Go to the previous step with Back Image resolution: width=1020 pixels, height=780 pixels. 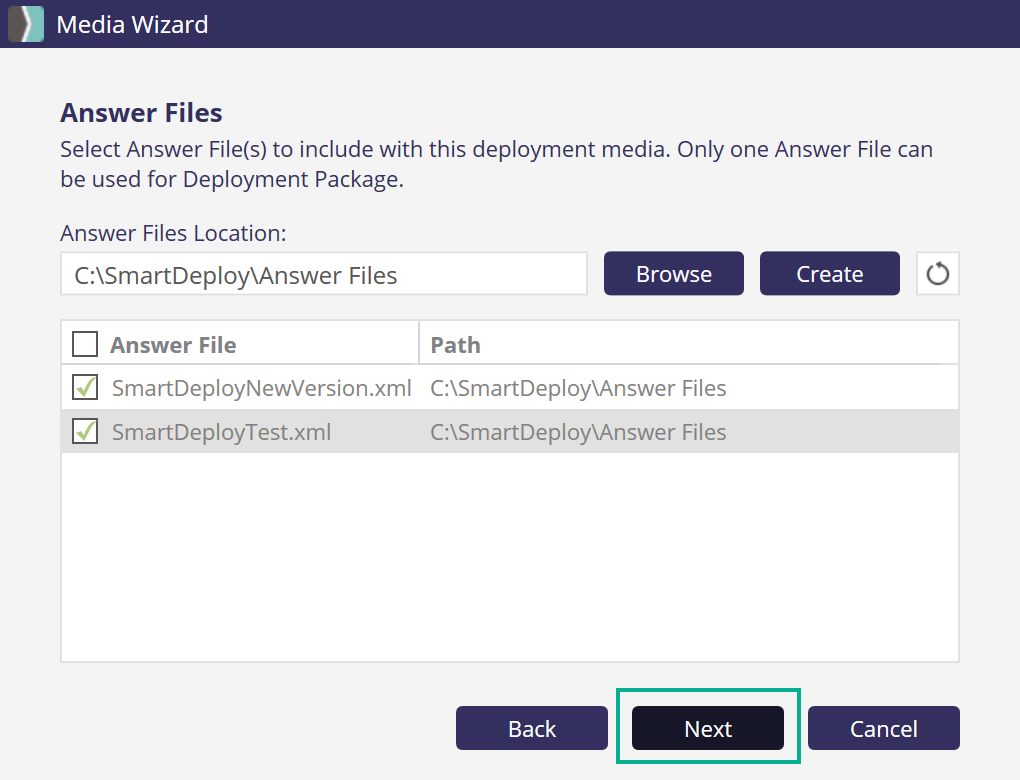(x=531, y=728)
